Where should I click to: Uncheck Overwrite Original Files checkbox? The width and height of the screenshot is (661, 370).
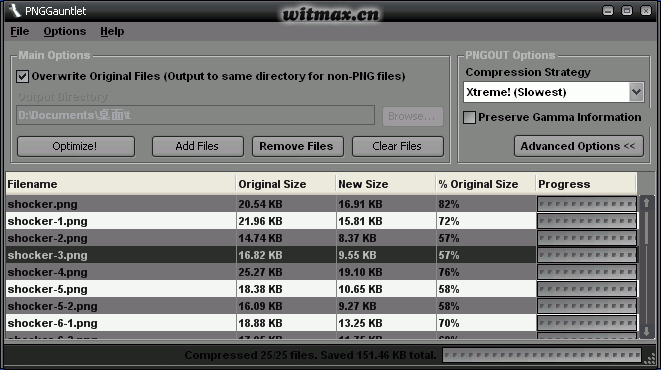pyautogui.click(x=22, y=77)
